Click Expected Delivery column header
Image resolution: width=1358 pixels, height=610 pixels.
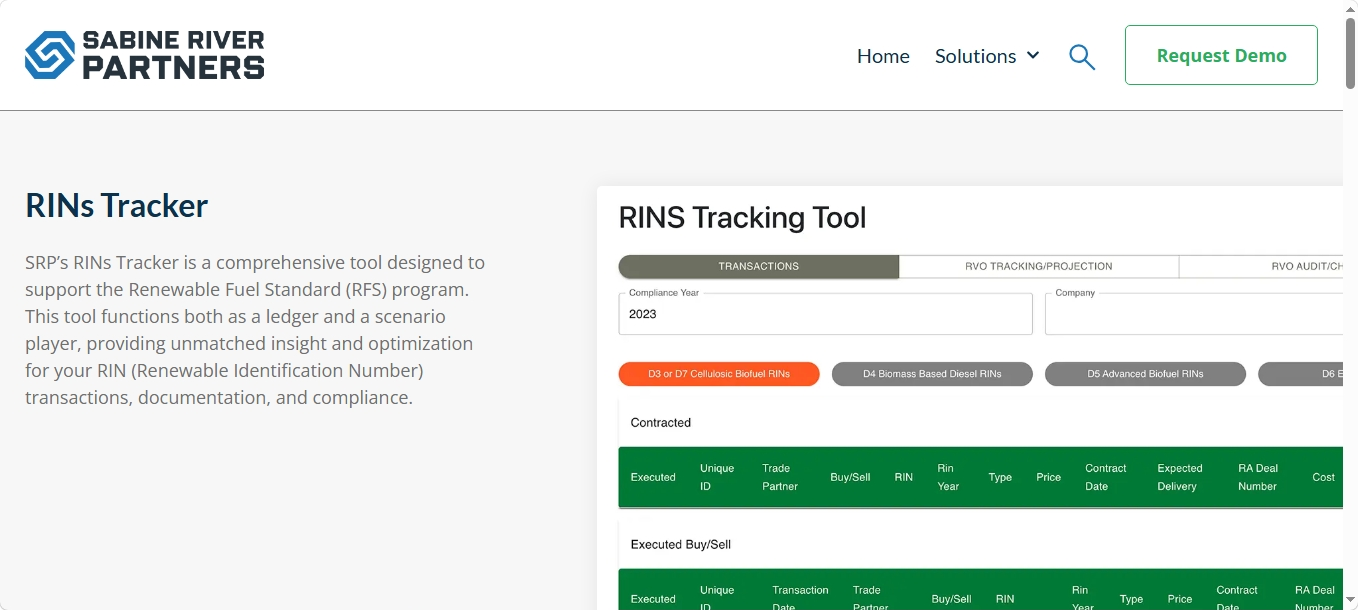pos(1180,477)
